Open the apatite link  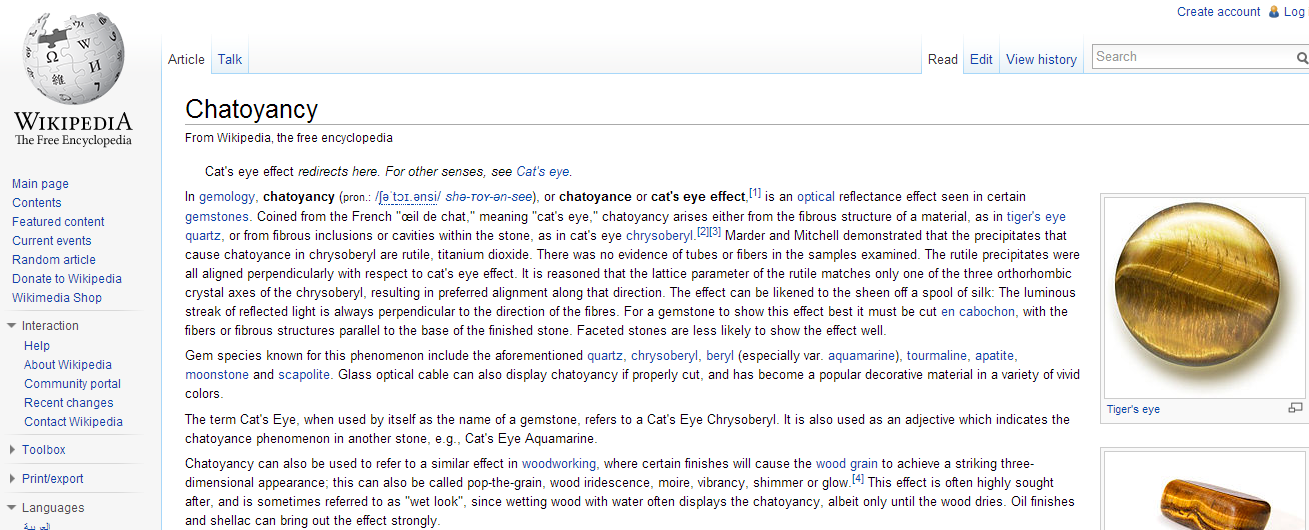995,356
